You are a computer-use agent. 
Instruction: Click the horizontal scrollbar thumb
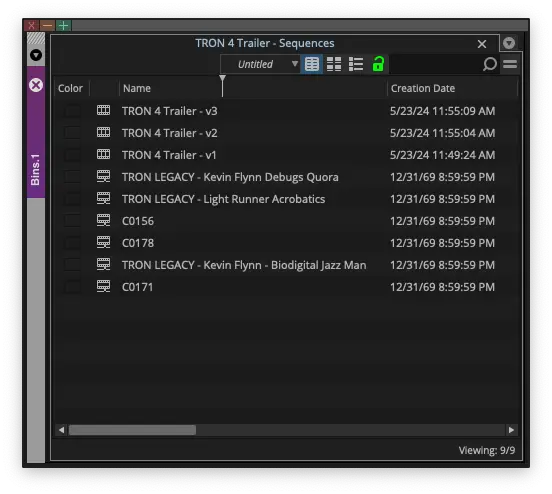pos(132,430)
